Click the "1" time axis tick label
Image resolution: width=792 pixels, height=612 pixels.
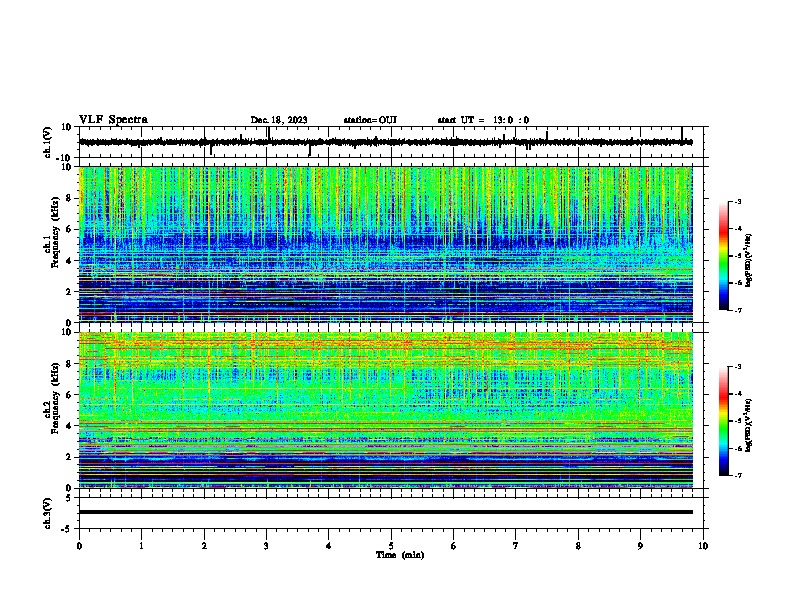click(141, 546)
